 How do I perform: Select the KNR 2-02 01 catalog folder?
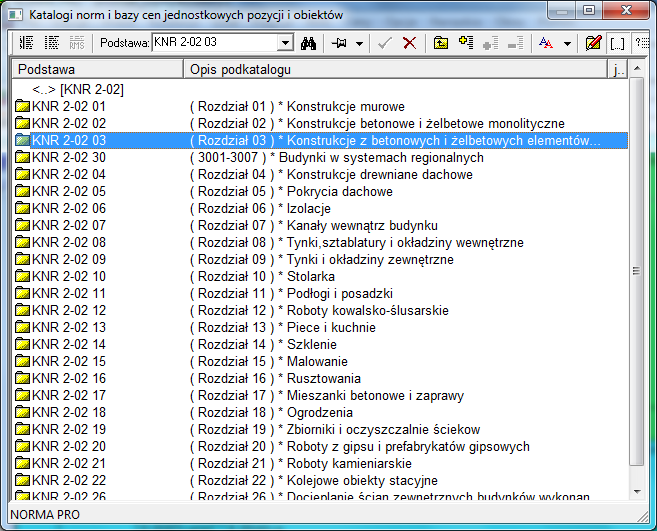tap(68, 106)
